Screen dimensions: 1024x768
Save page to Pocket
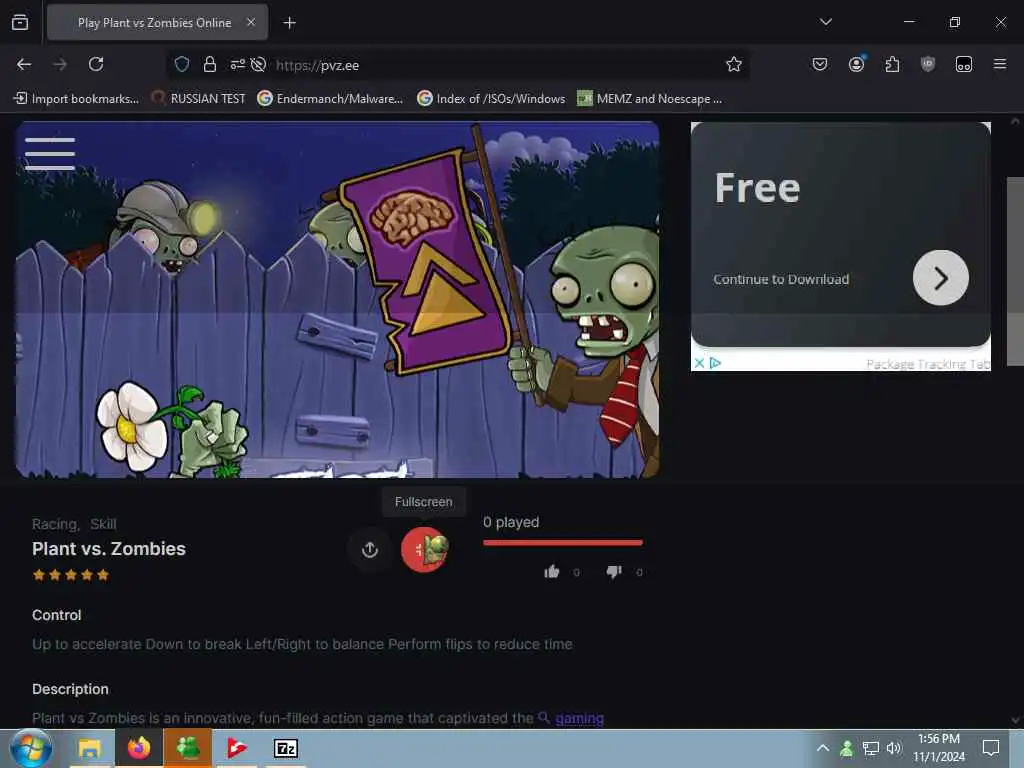coord(820,64)
